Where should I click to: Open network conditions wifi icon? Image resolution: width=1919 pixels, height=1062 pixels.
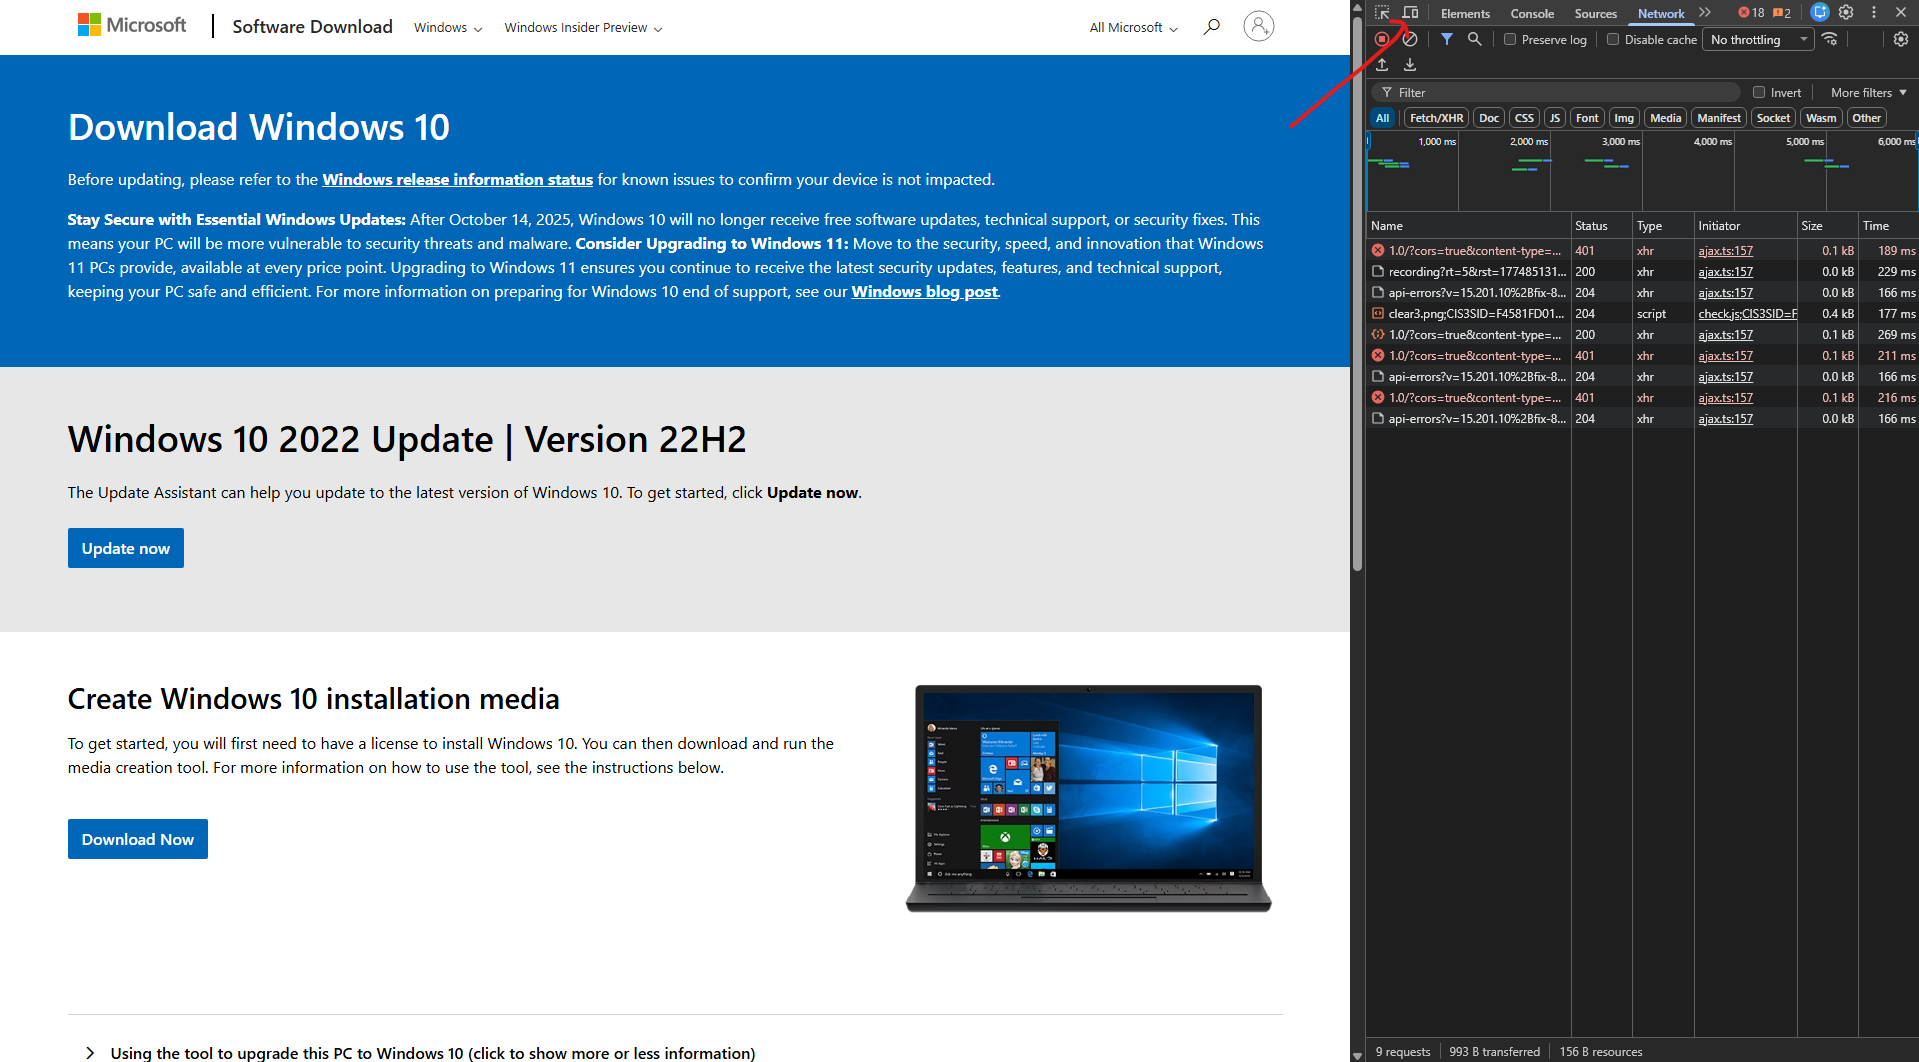coord(1830,39)
